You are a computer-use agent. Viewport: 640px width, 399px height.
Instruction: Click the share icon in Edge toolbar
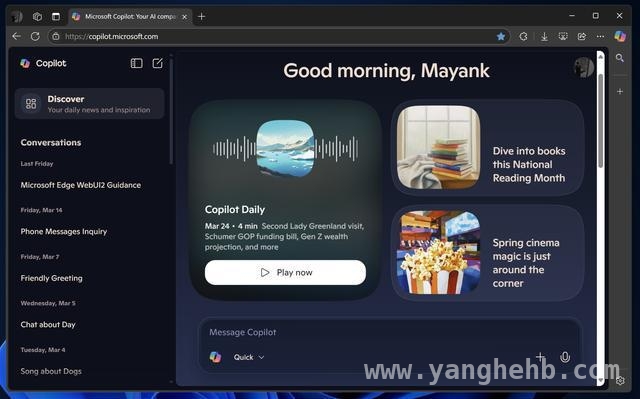click(582, 37)
